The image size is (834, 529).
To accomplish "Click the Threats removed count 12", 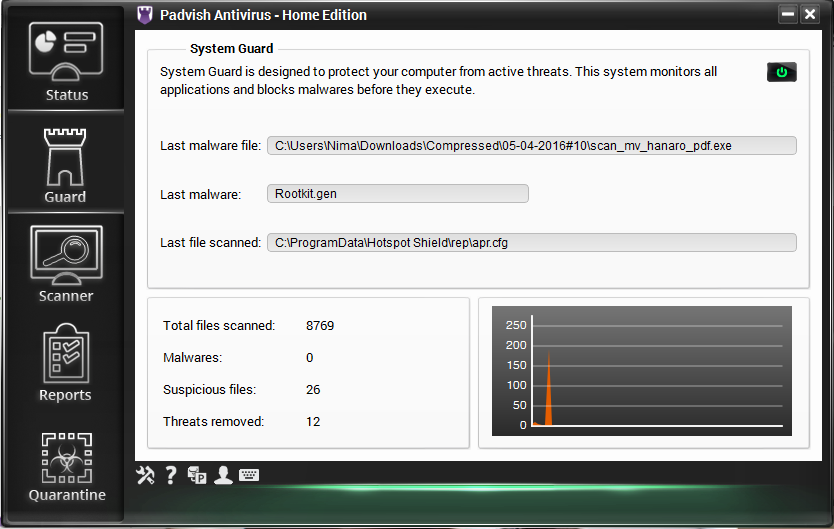I will pyautogui.click(x=313, y=422).
